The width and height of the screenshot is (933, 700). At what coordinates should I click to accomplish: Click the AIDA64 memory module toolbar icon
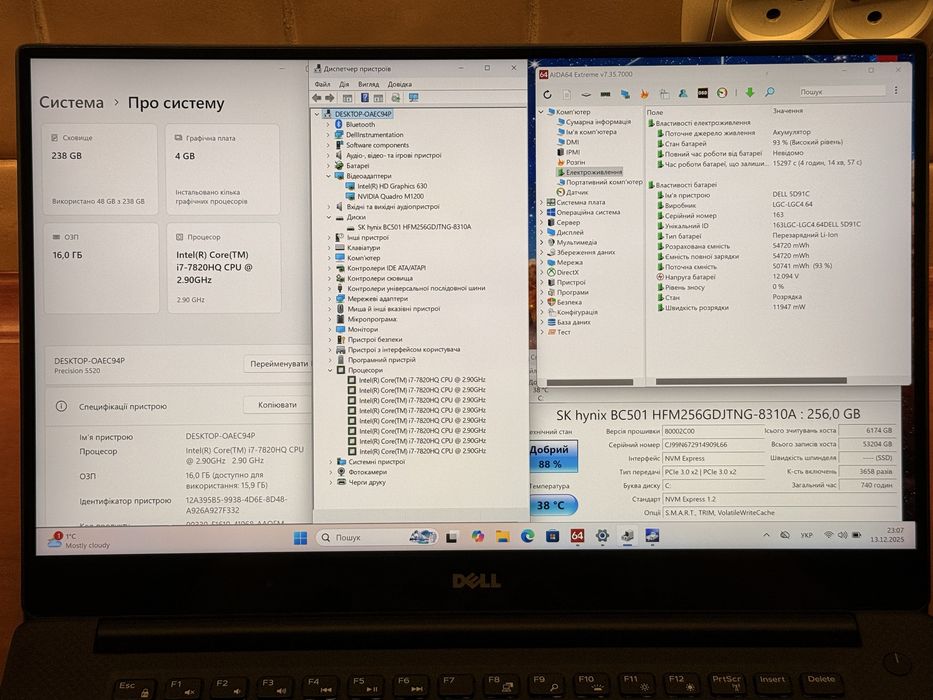(606, 94)
